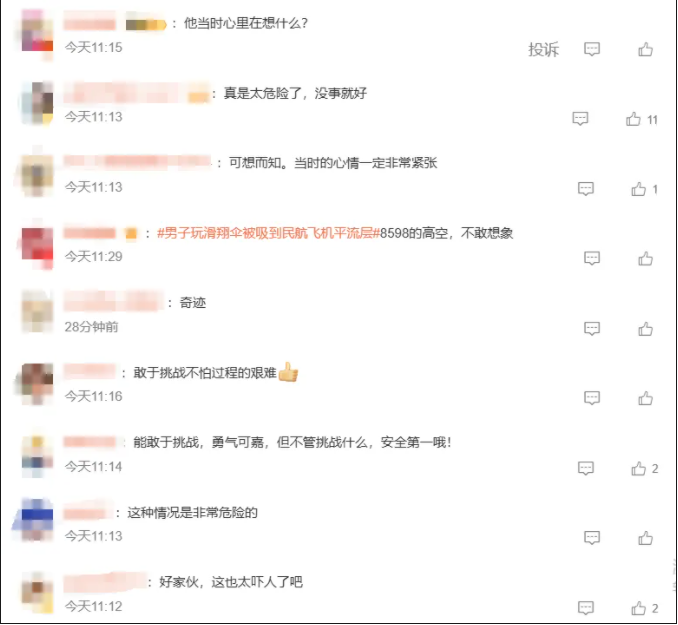Like the comment '真是太危险了，没事就好'

point(633,119)
